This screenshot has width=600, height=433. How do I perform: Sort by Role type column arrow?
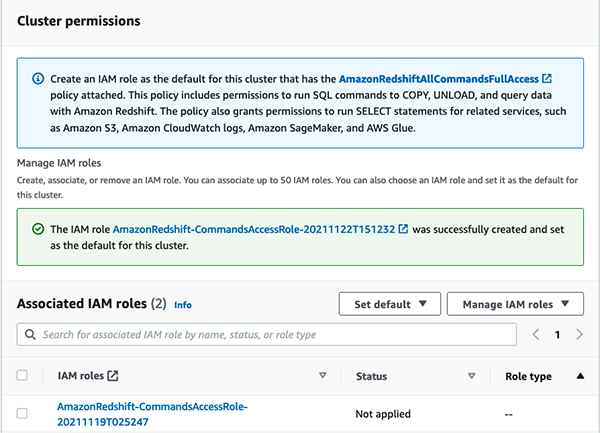click(x=580, y=376)
